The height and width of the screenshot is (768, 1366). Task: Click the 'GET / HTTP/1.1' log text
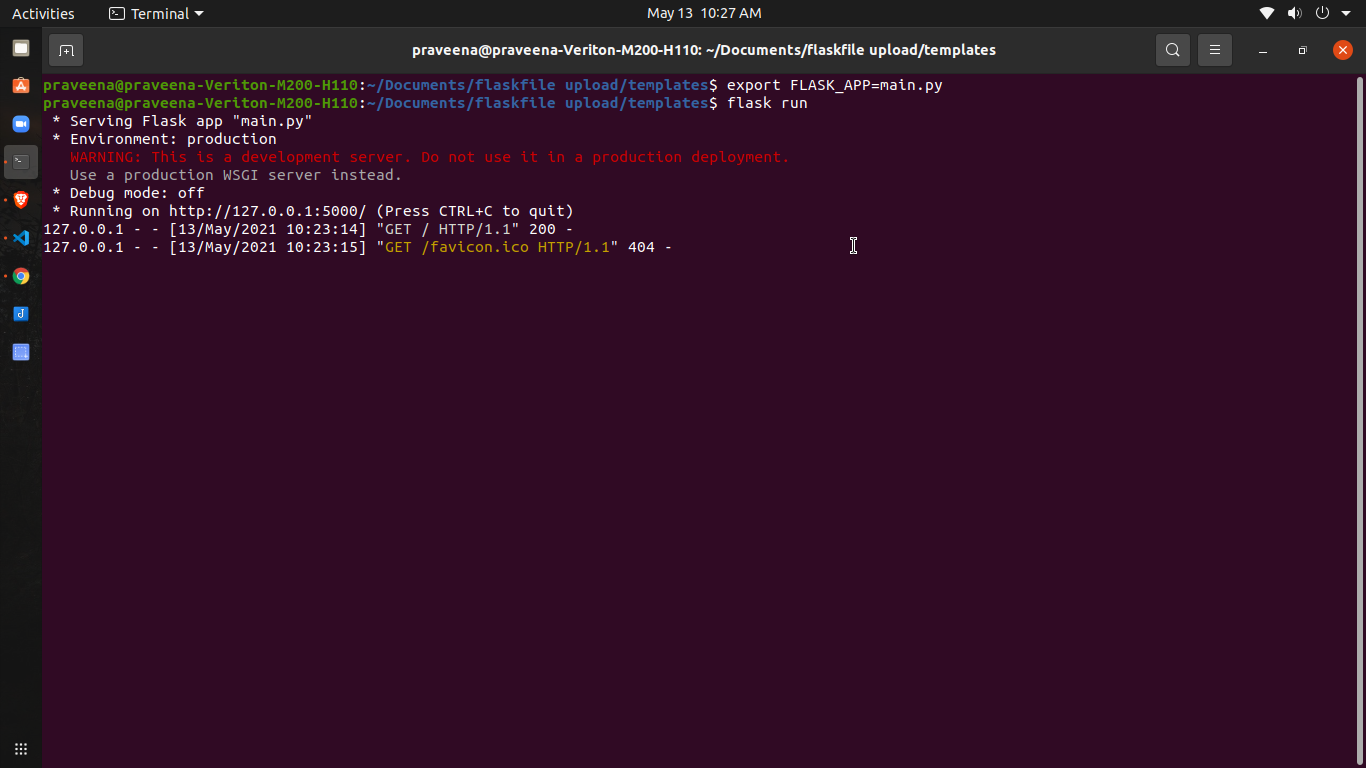pyautogui.click(x=447, y=229)
